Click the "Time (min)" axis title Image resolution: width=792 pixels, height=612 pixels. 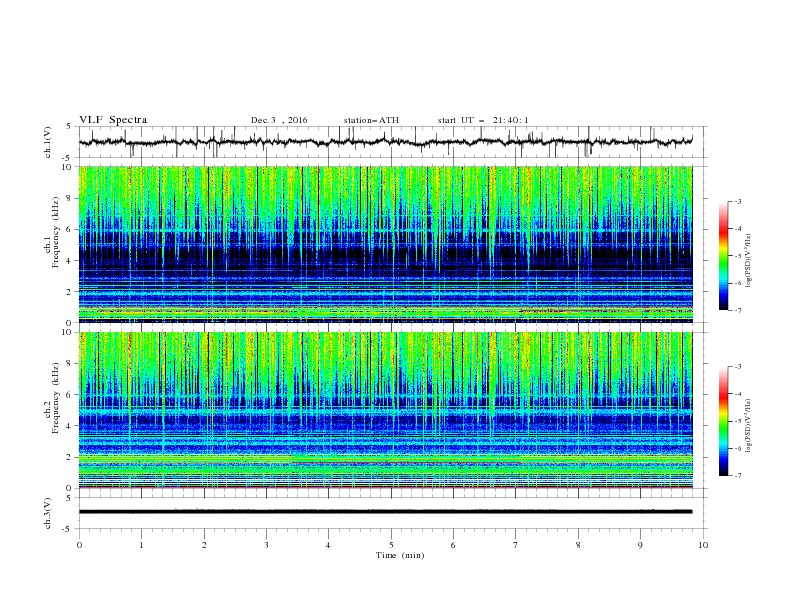click(400, 555)
